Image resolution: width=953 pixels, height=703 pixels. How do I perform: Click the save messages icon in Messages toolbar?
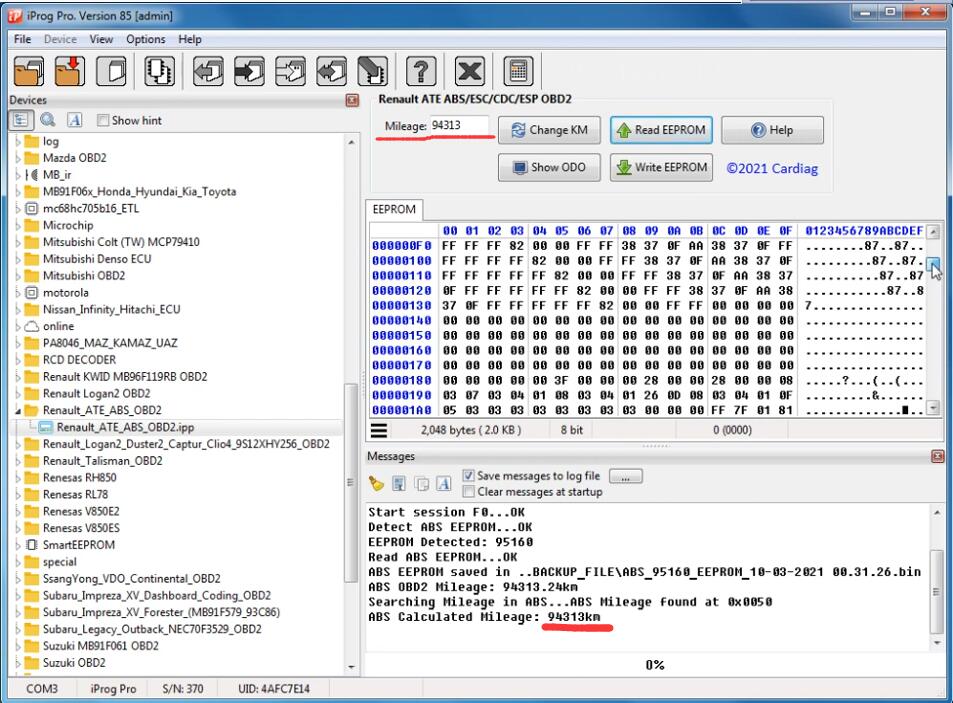pos(399,484)
